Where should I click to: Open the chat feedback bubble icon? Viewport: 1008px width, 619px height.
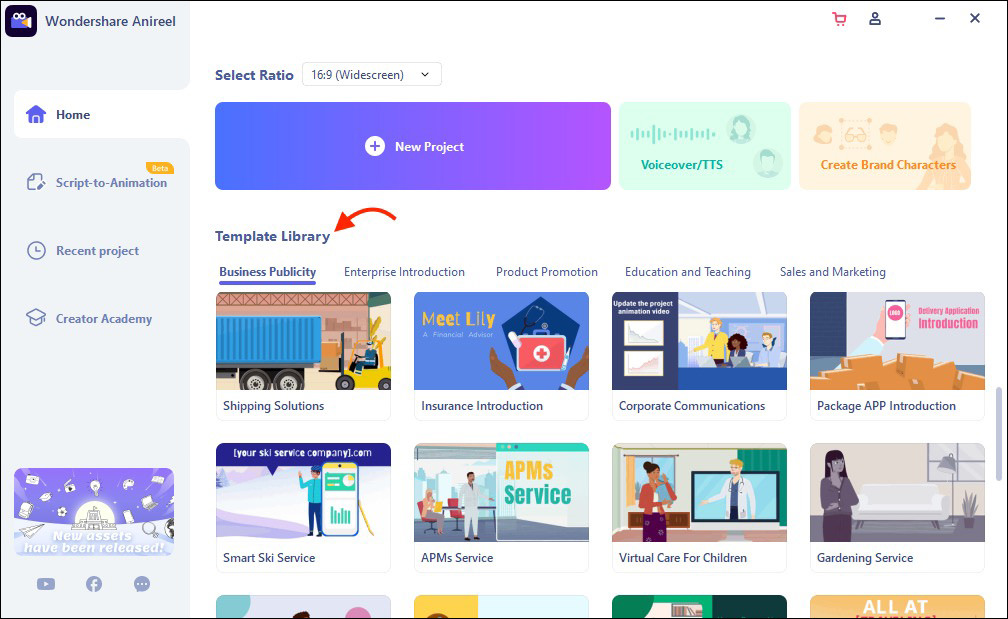coord(142,584)
